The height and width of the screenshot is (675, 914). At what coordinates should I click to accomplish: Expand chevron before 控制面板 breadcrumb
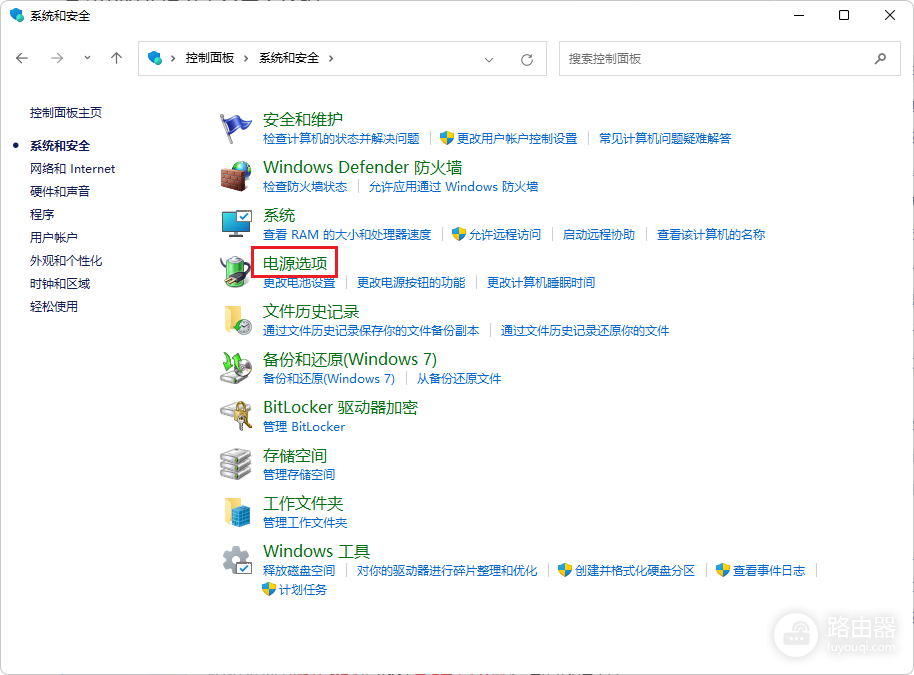pos(173,58)
